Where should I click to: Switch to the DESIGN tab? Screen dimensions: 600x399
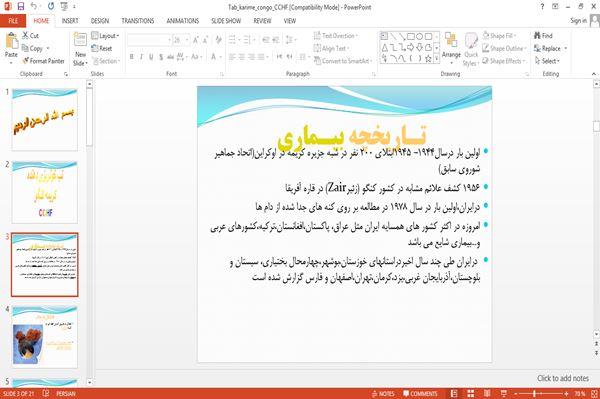[100, 21]
